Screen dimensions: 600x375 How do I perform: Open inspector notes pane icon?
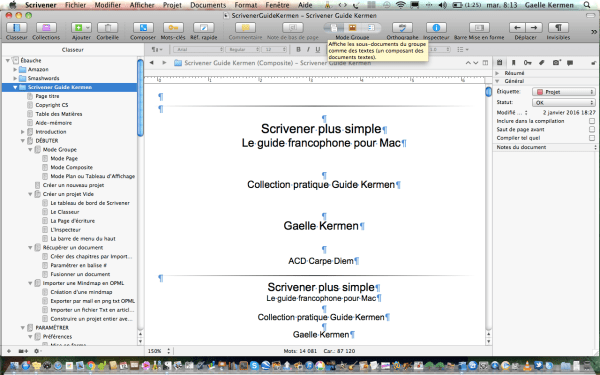click(499, 63)
